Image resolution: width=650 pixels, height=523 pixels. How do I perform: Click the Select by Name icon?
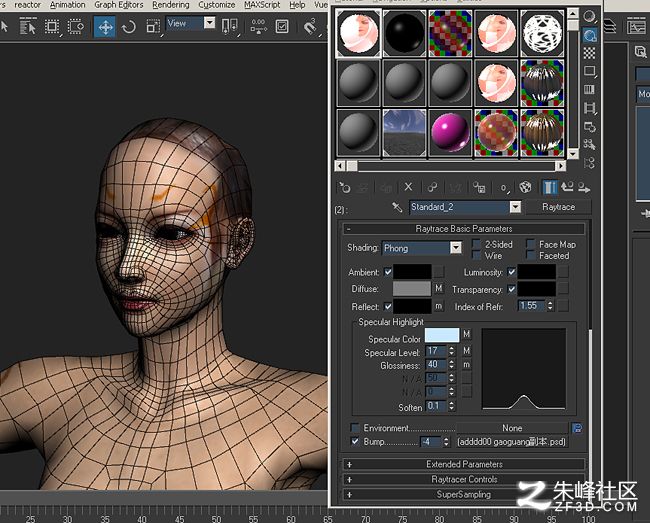click(x=28, y=27)
